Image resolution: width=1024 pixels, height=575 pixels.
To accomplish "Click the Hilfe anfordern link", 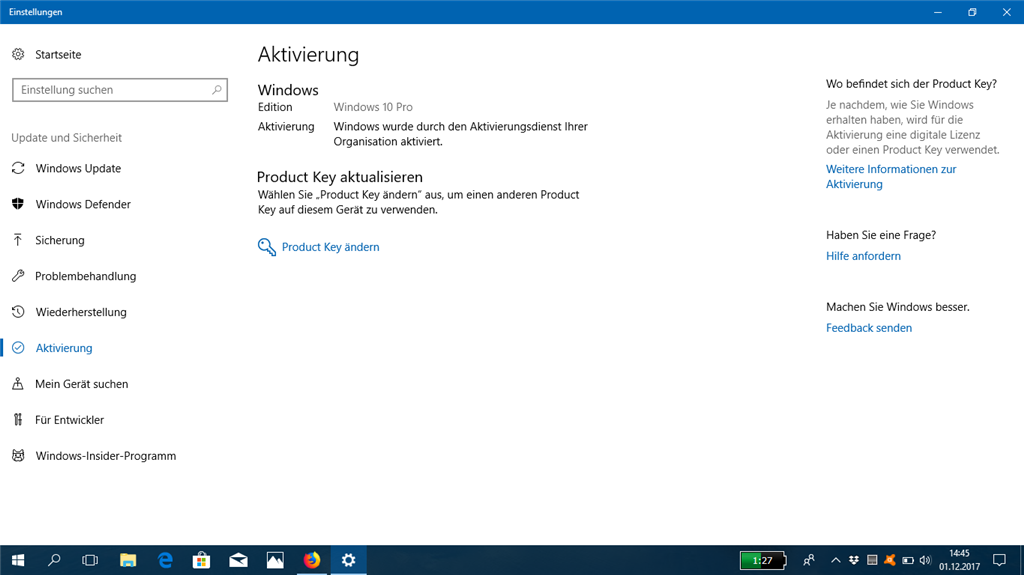I will click(x=863, y=256).
